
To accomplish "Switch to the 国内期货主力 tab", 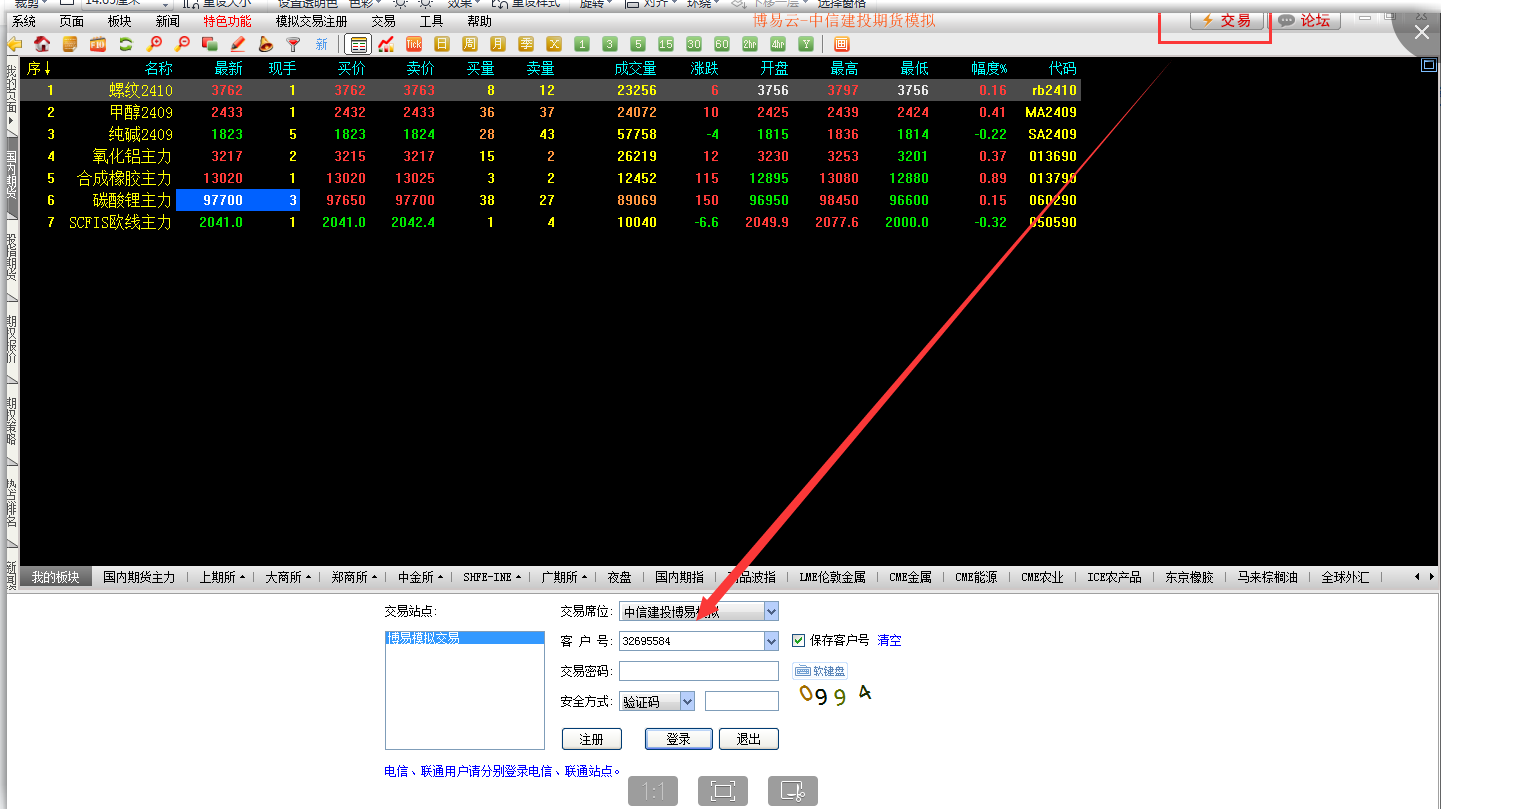I will click(139, 577).
